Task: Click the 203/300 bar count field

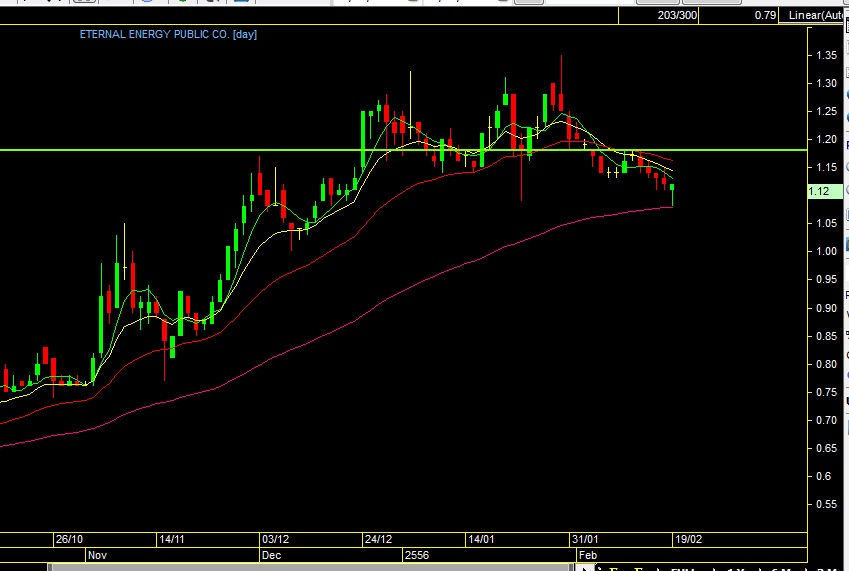Action: tap(658, 15)
